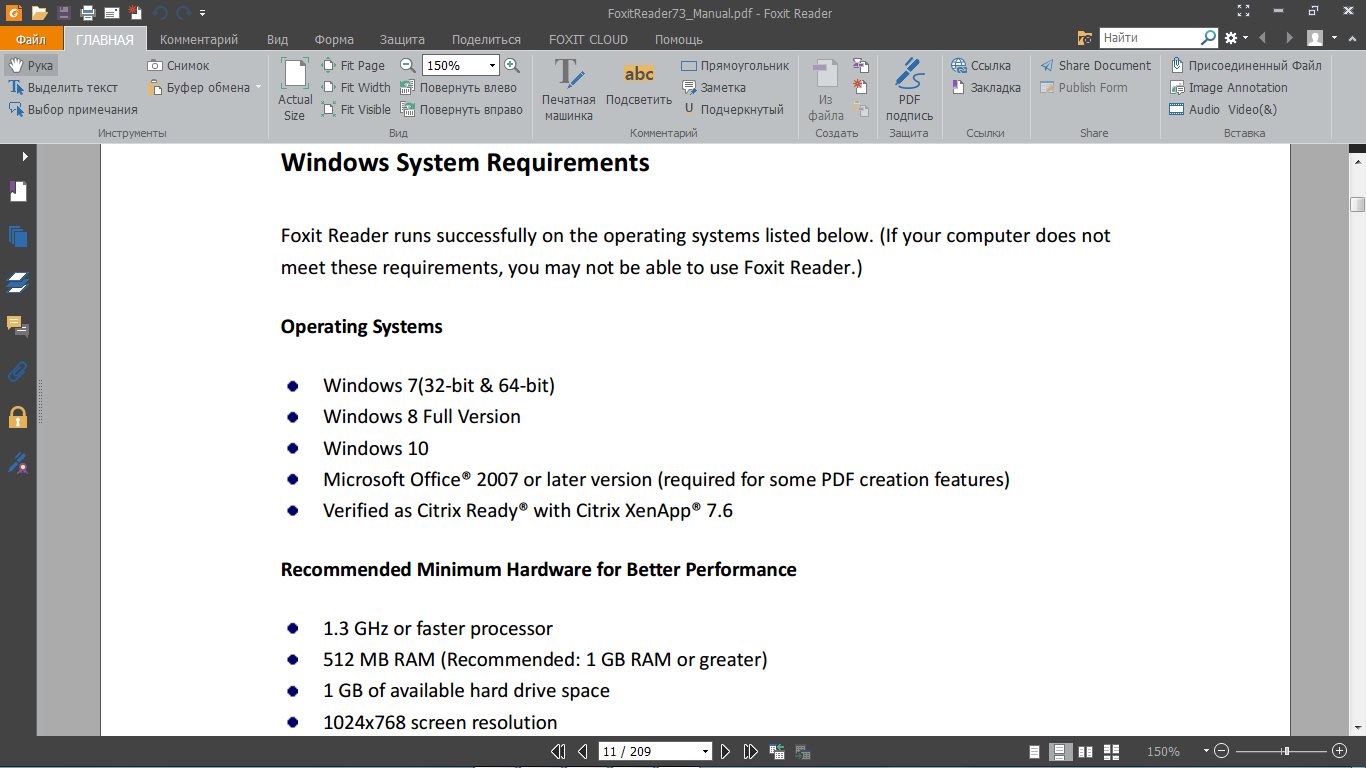
Task: Toggle the Fit Page view mode
Action: (x=353, y=65)
